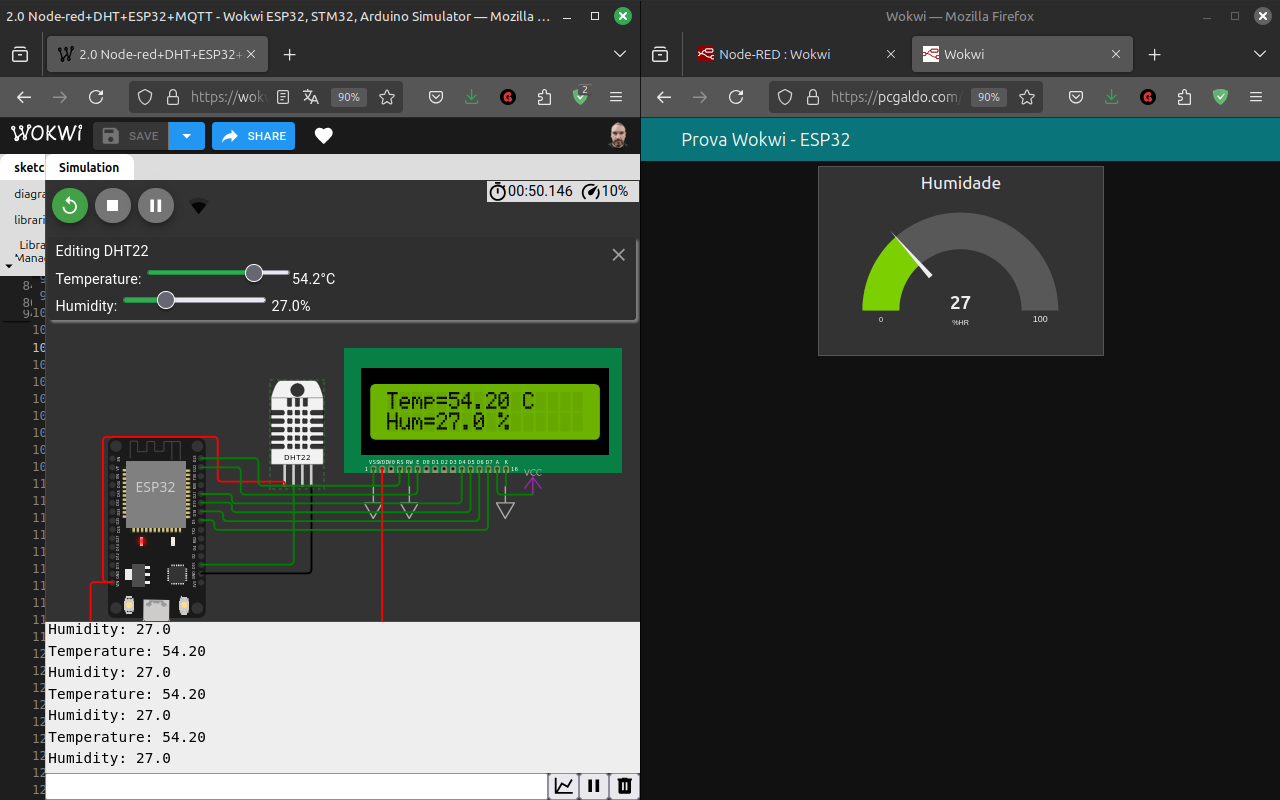Viewport: 1280px width, 800px height.
Task: Pause serial monitor output
Action: (594, 786)
